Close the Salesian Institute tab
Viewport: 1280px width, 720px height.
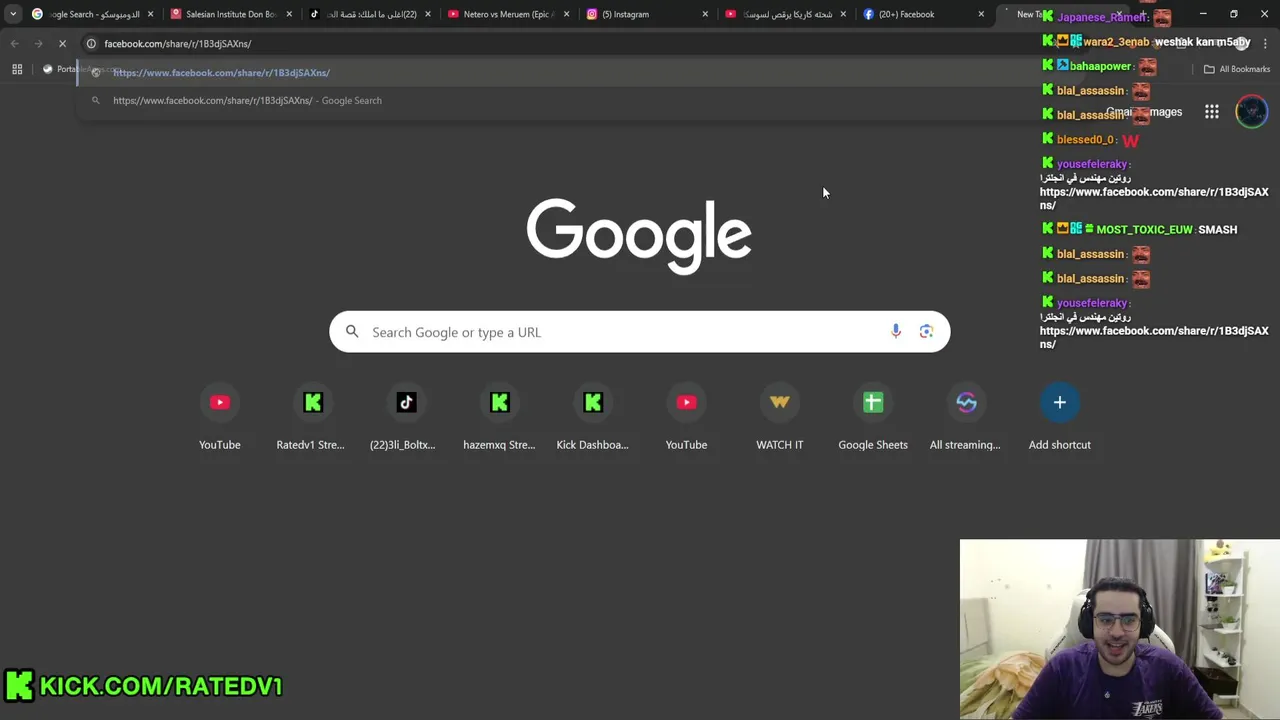290,14
